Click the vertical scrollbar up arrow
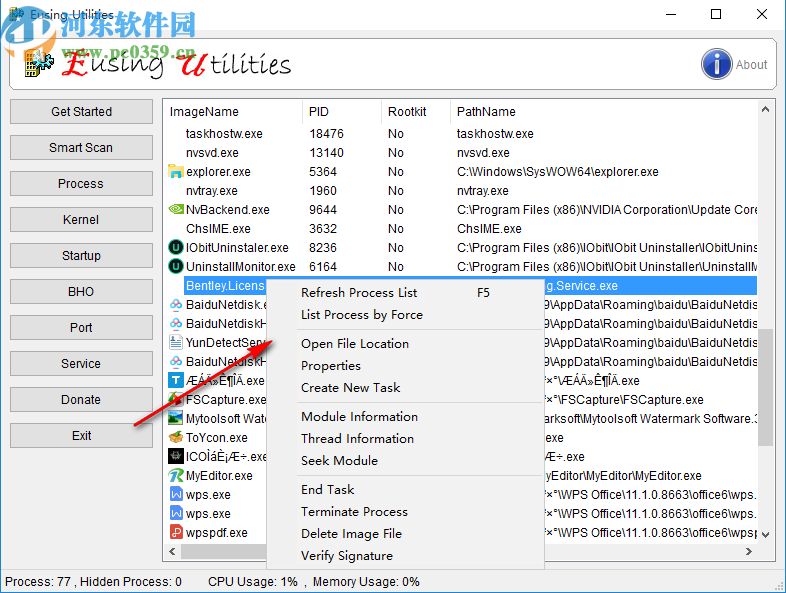Image resolution: width=786 pixels, height=593 pixels. tap(765, 109)
